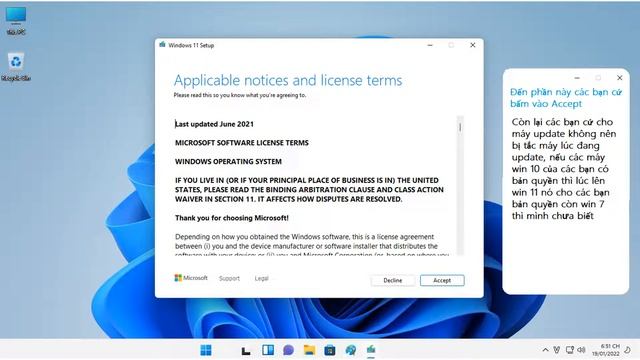Click the "Last updated June 2021" line
Viewport: 640px width, 360px height.
(214, 124)
